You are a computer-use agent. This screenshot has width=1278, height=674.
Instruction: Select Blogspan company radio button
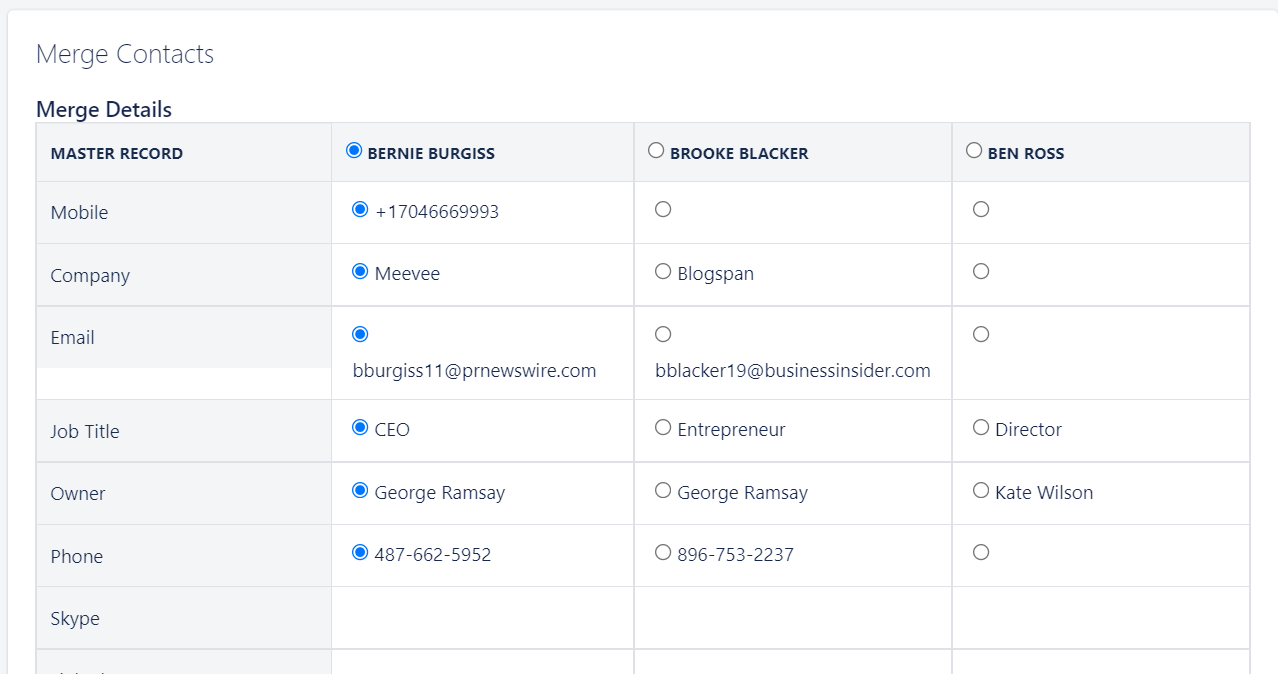pos(663,272)
